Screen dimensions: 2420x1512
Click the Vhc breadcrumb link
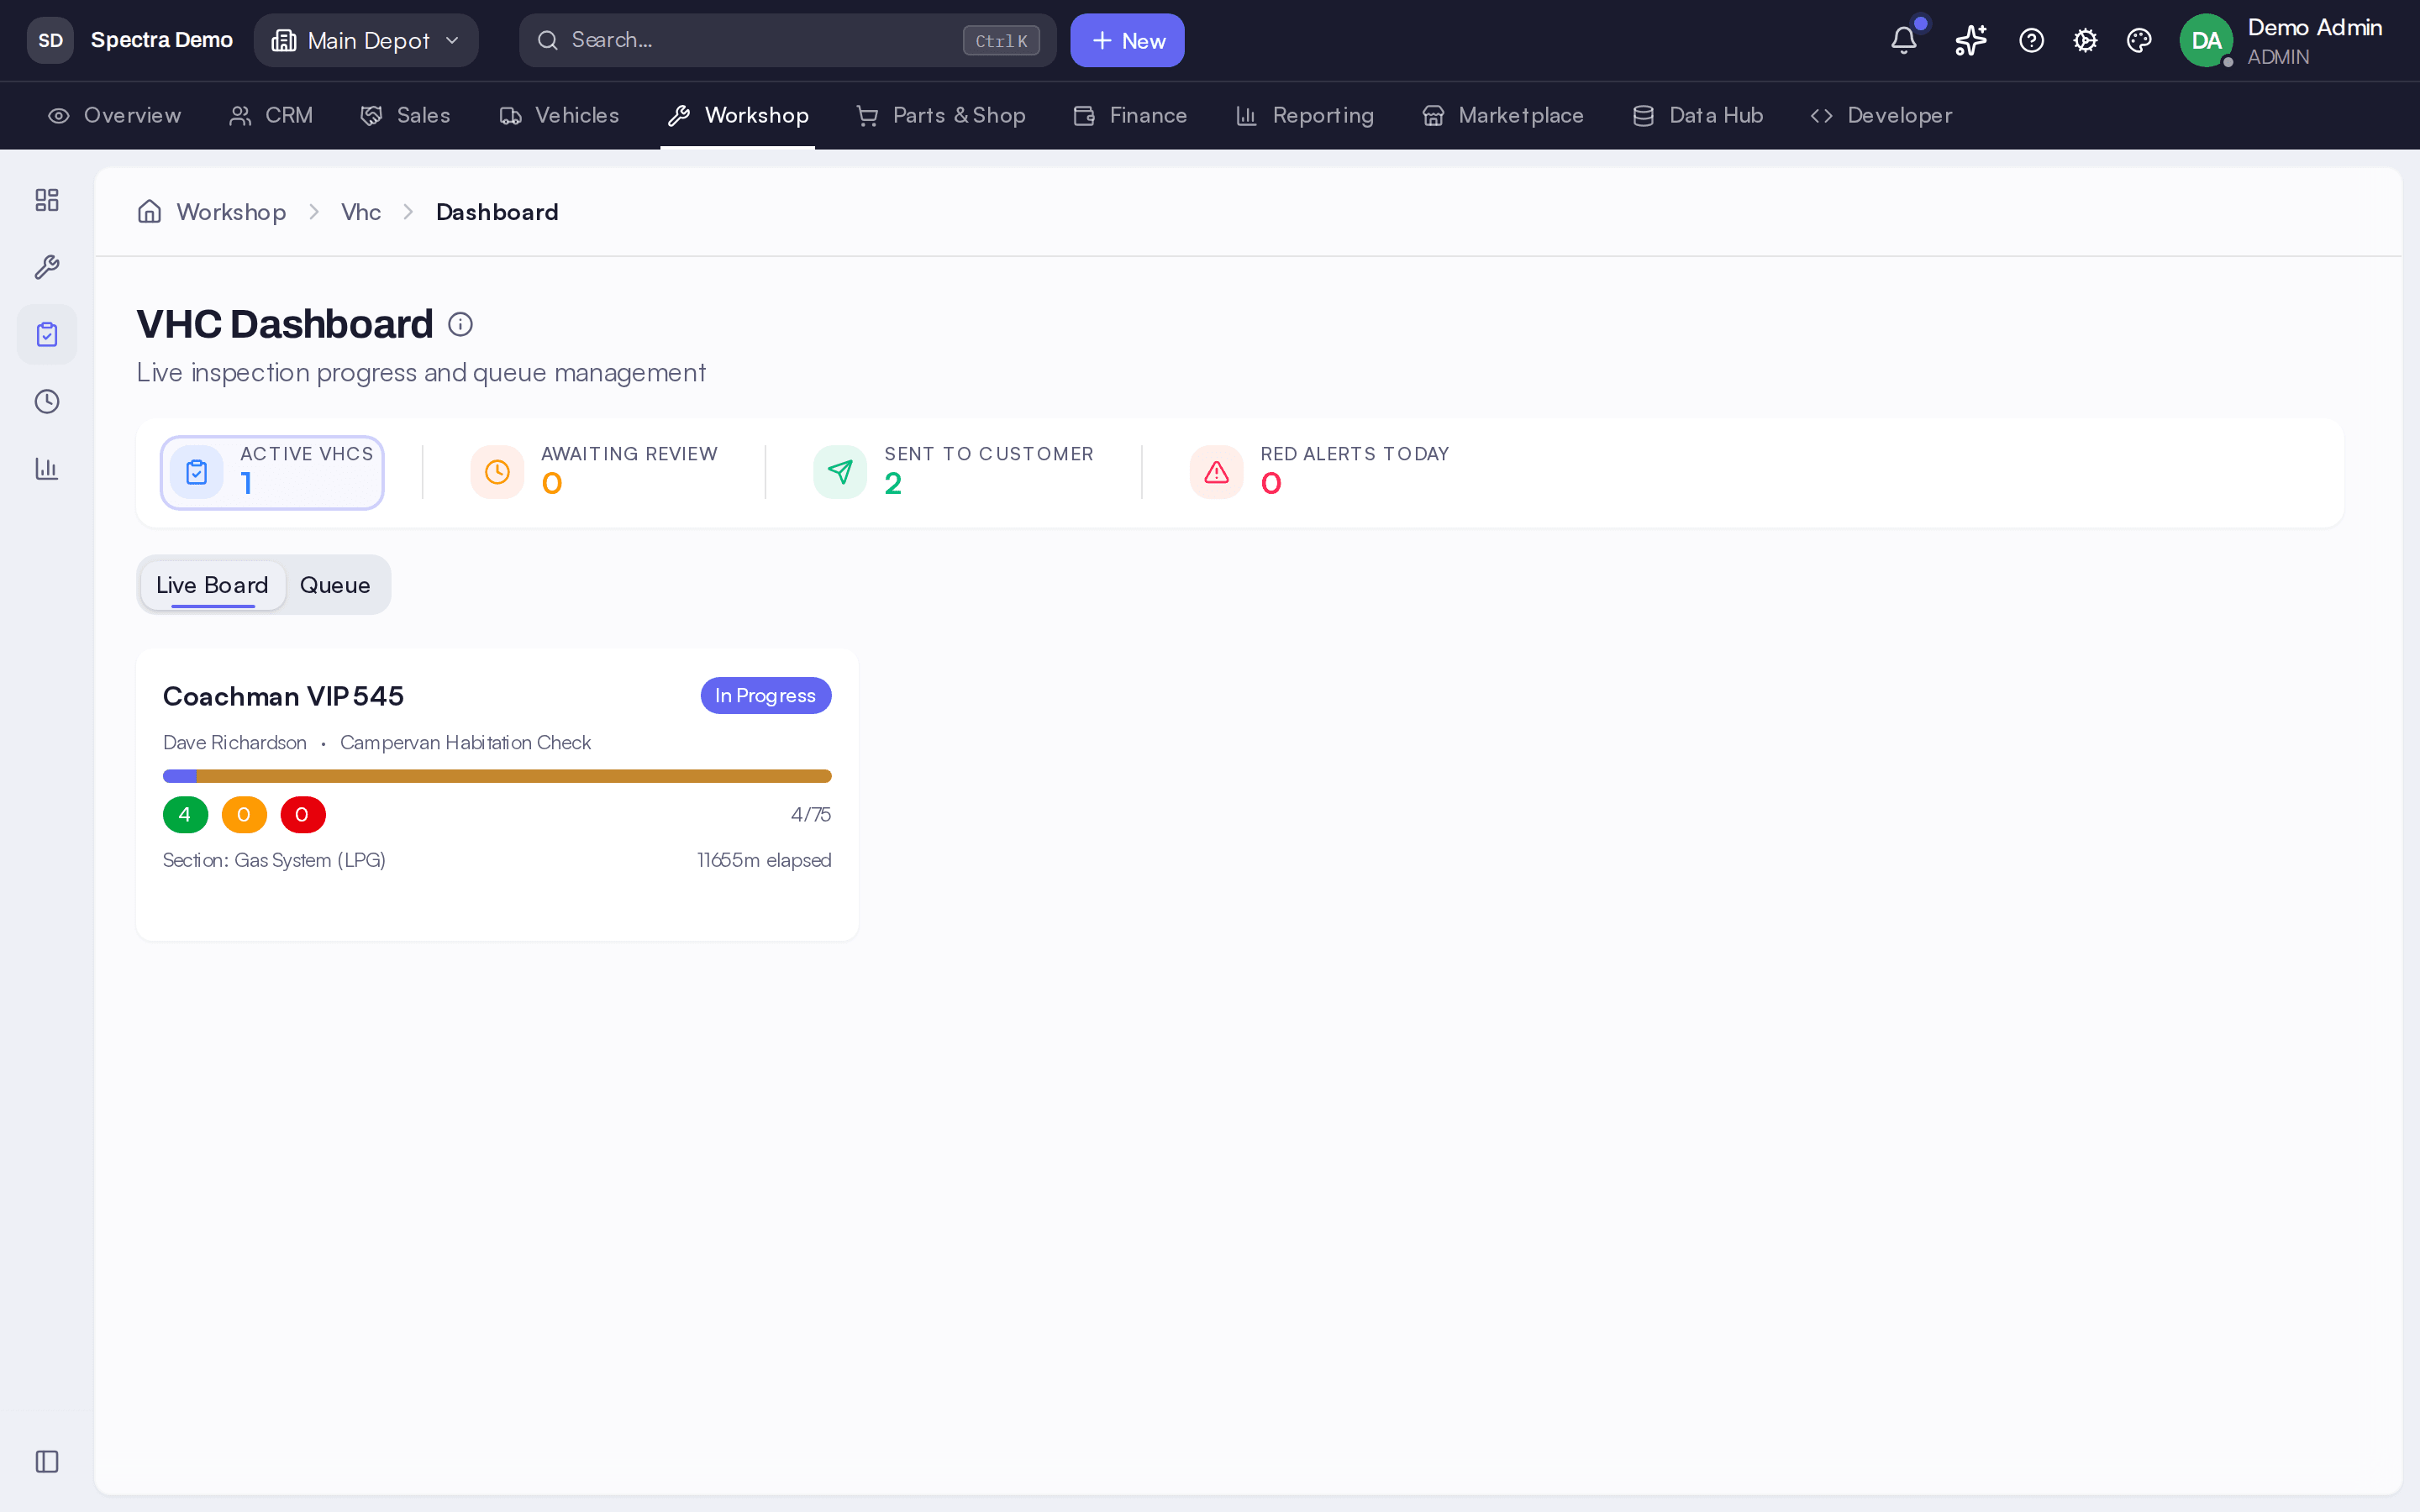[x=361, y=212]
